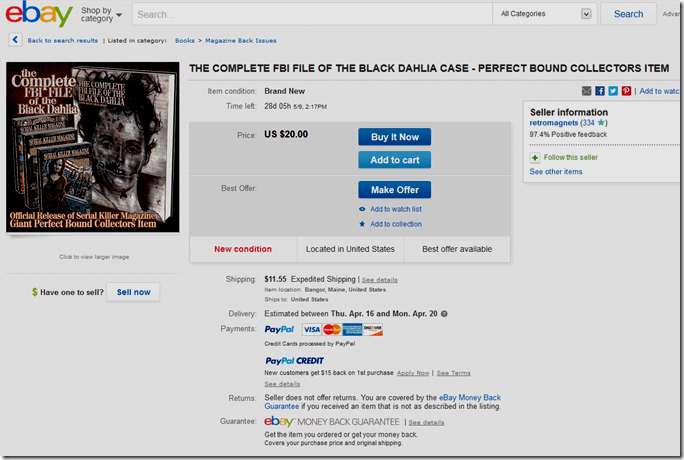Viewport: 684px width, 460px height.
Task: View larger Black Dahlia product image
Action: click(92, 147)
